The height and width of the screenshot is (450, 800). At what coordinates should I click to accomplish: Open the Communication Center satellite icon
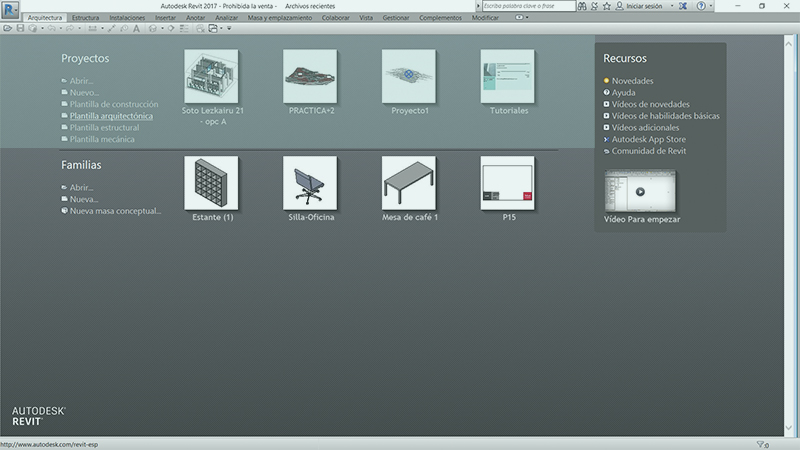[594, 6]
